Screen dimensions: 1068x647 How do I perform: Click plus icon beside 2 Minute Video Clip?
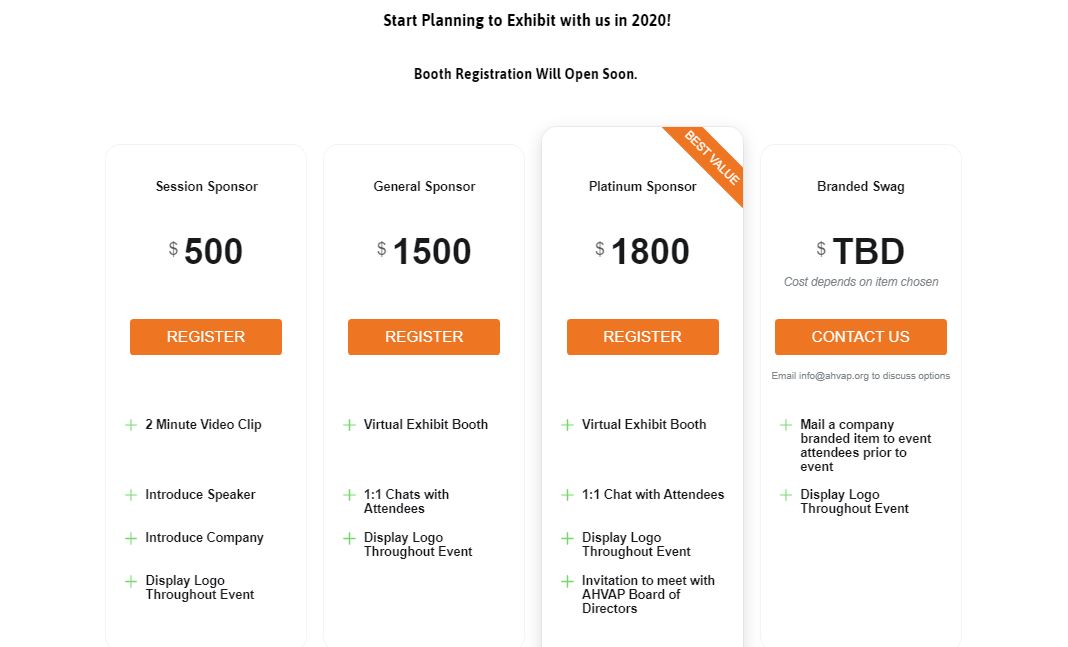131,425
